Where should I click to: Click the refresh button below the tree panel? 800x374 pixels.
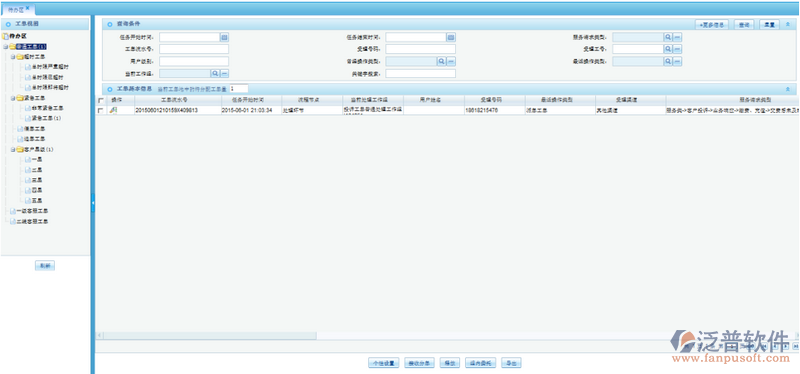(45, 266)
